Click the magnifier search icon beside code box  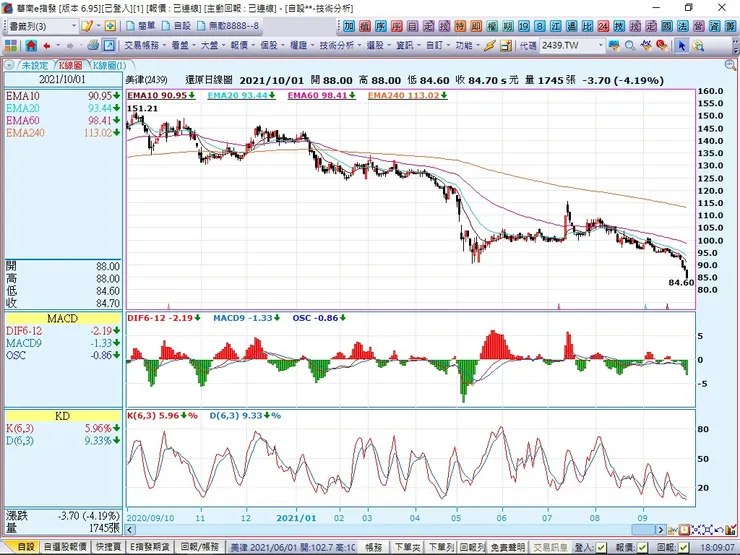pos(630,46)
